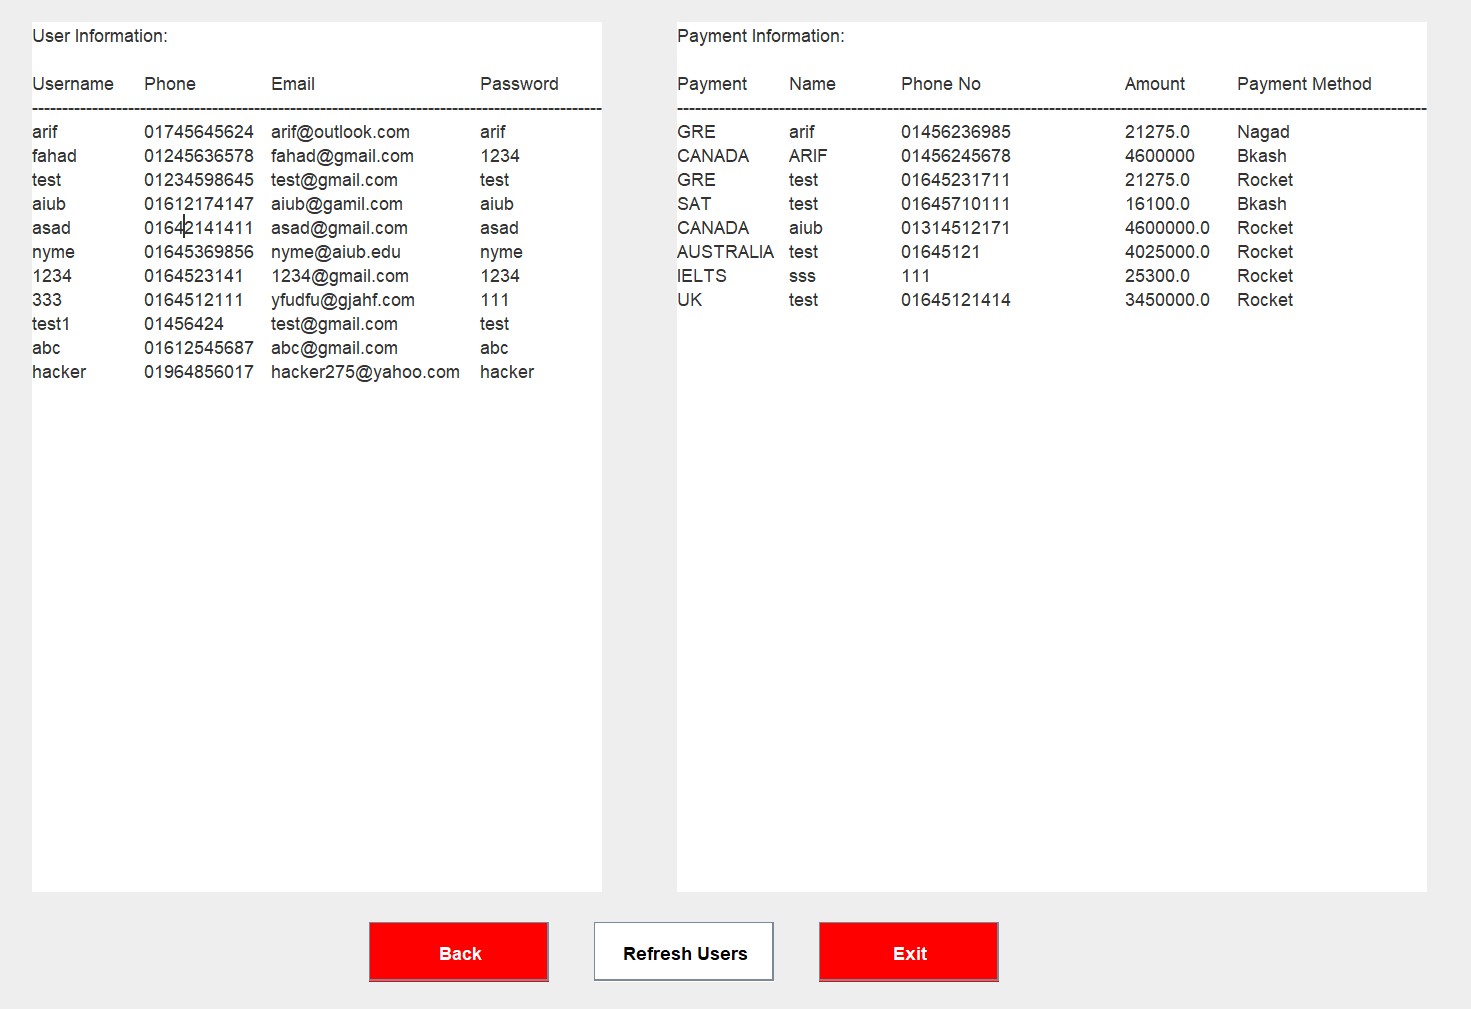Viewport: 1471px width, 1009px height.
Task: Click payment phone 01456236985
Action: 956,132
